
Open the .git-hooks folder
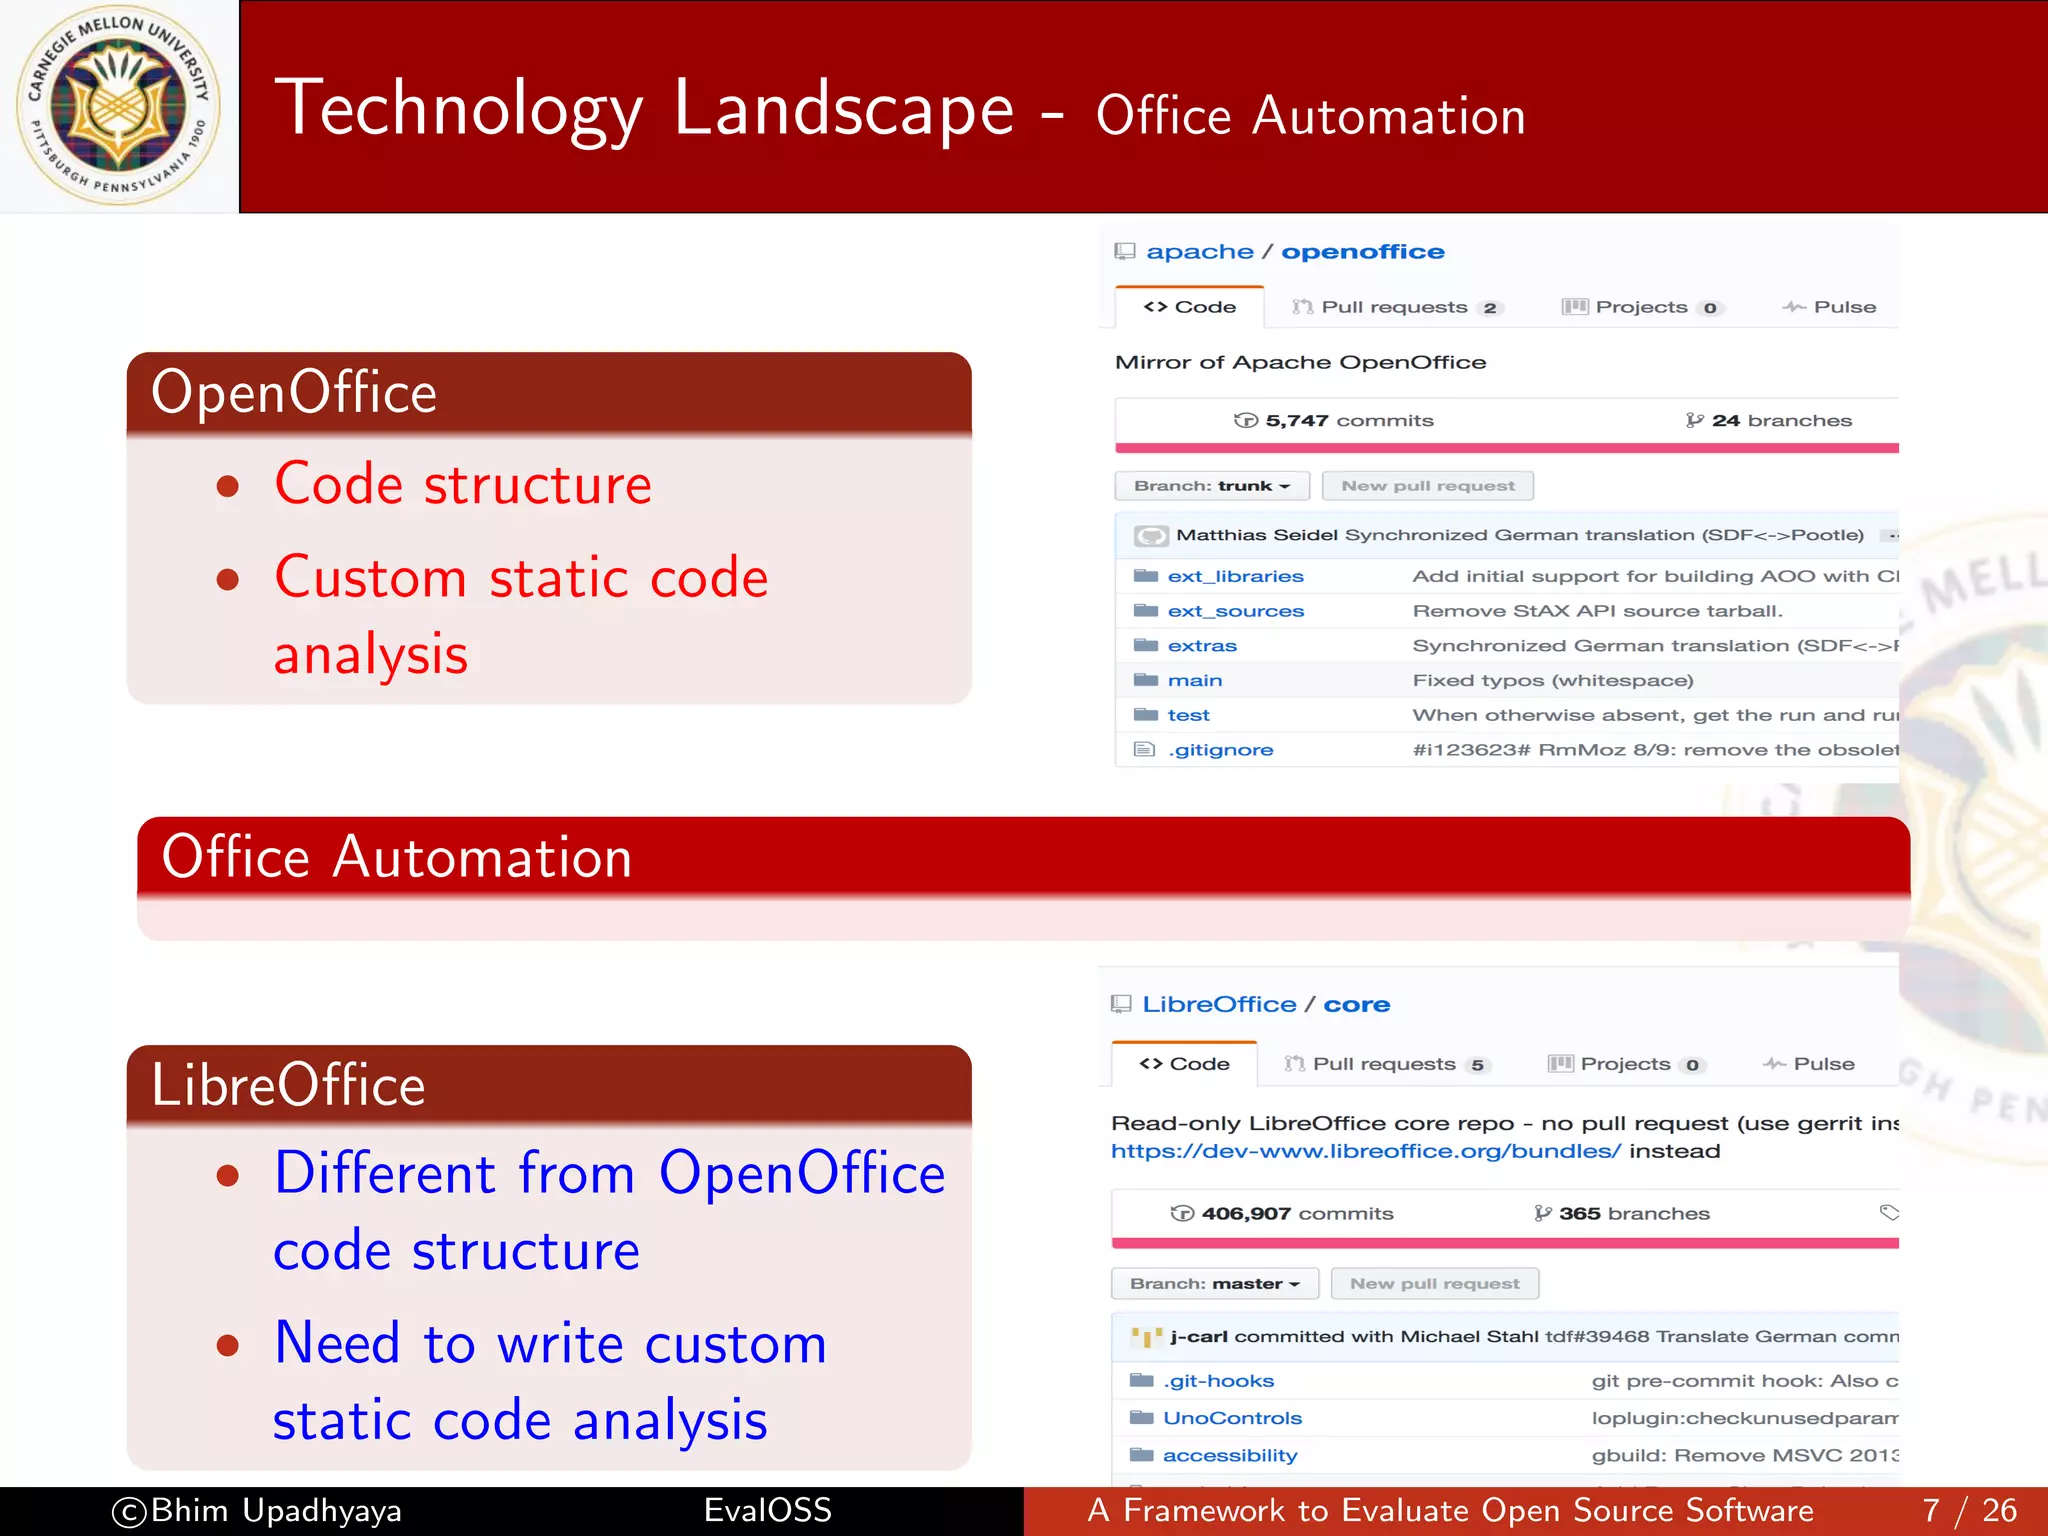coord(1218,1381)
